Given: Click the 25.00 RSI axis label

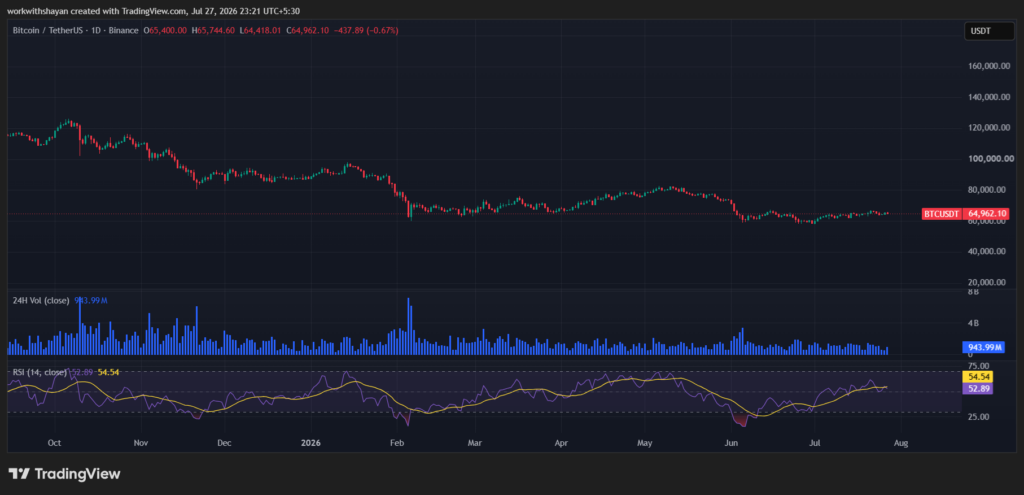Looking at the screenshot, I should pyautogui.click(x=979, y=417).
